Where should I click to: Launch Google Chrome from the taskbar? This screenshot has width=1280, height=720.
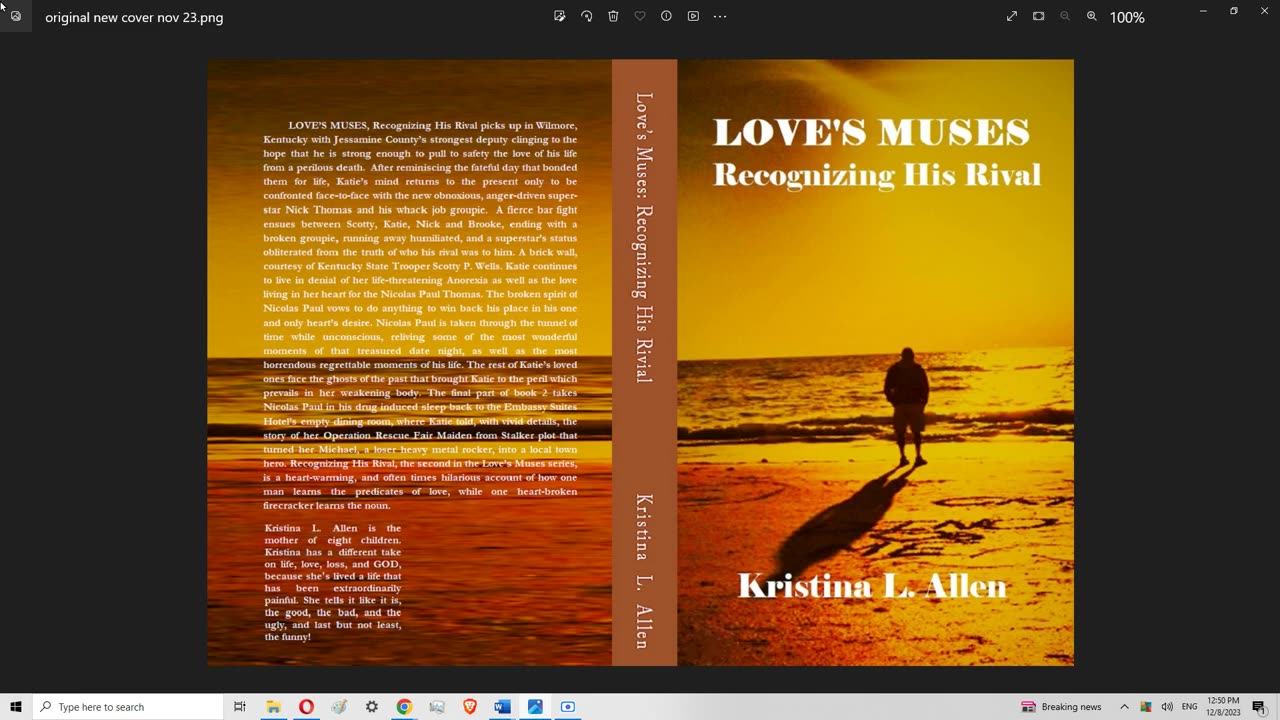point(404,707)
